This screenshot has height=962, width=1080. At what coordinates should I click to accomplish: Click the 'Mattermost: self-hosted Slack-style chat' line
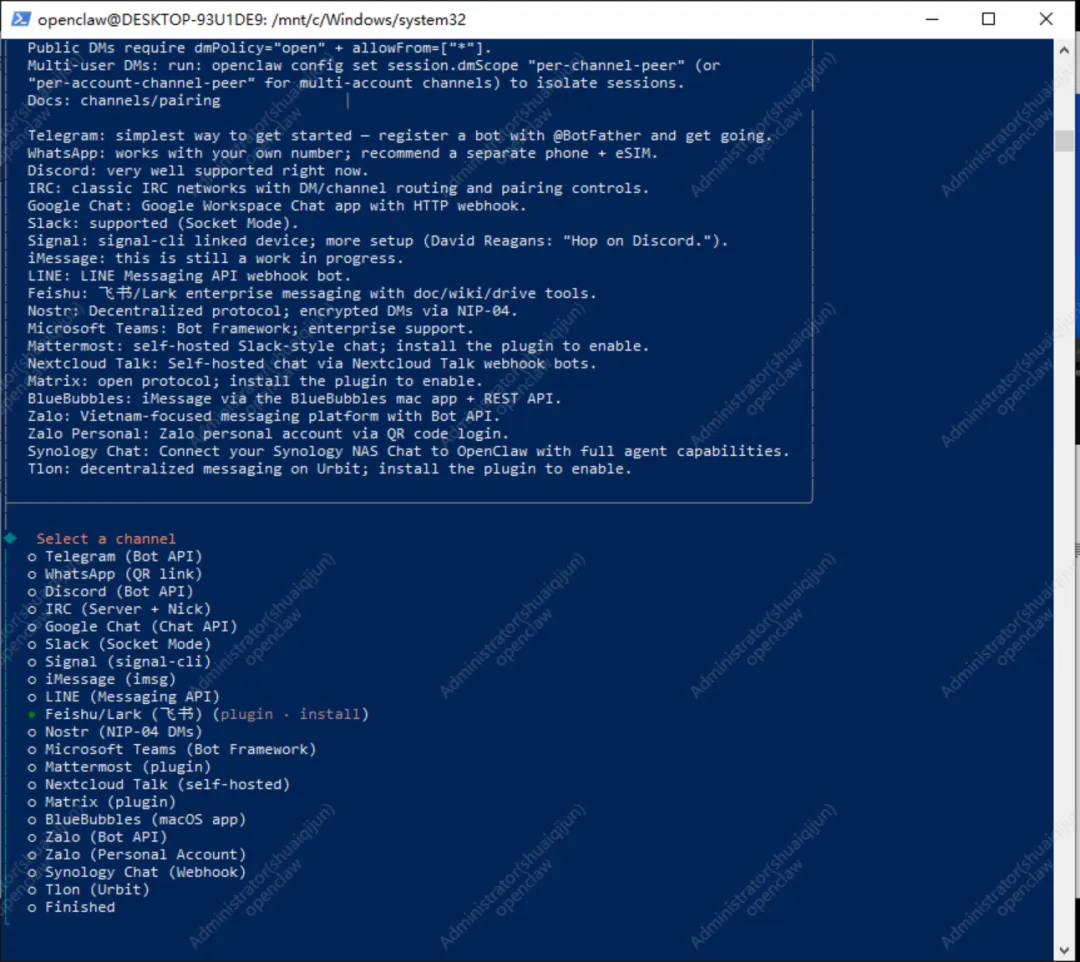tap(338, 346)
